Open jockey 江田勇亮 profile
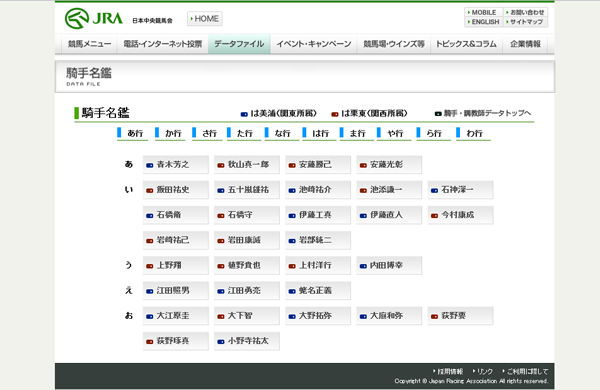 pyautogui.click(x=247, y=291)
